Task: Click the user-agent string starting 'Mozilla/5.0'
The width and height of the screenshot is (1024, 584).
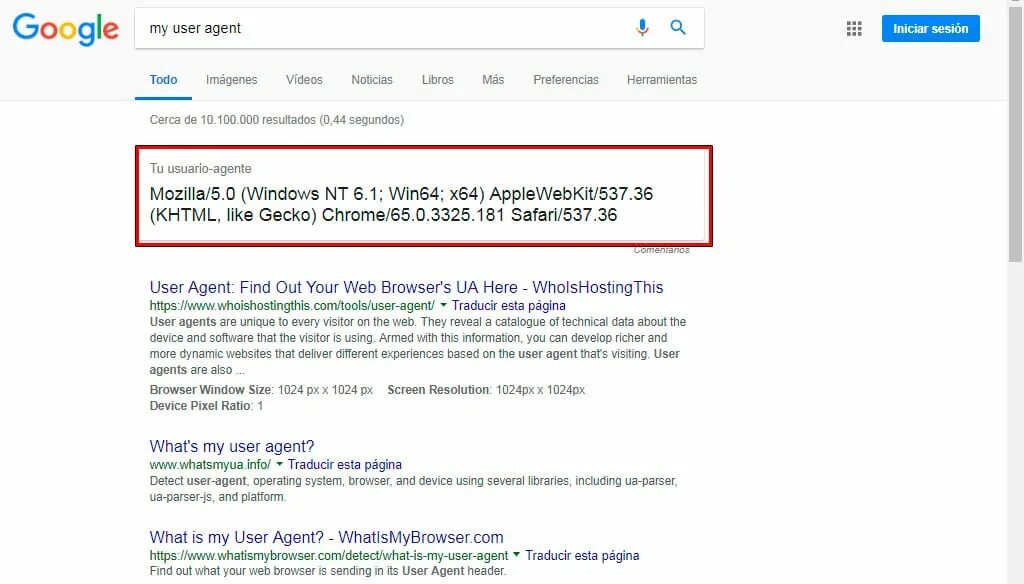Action: 401,204
